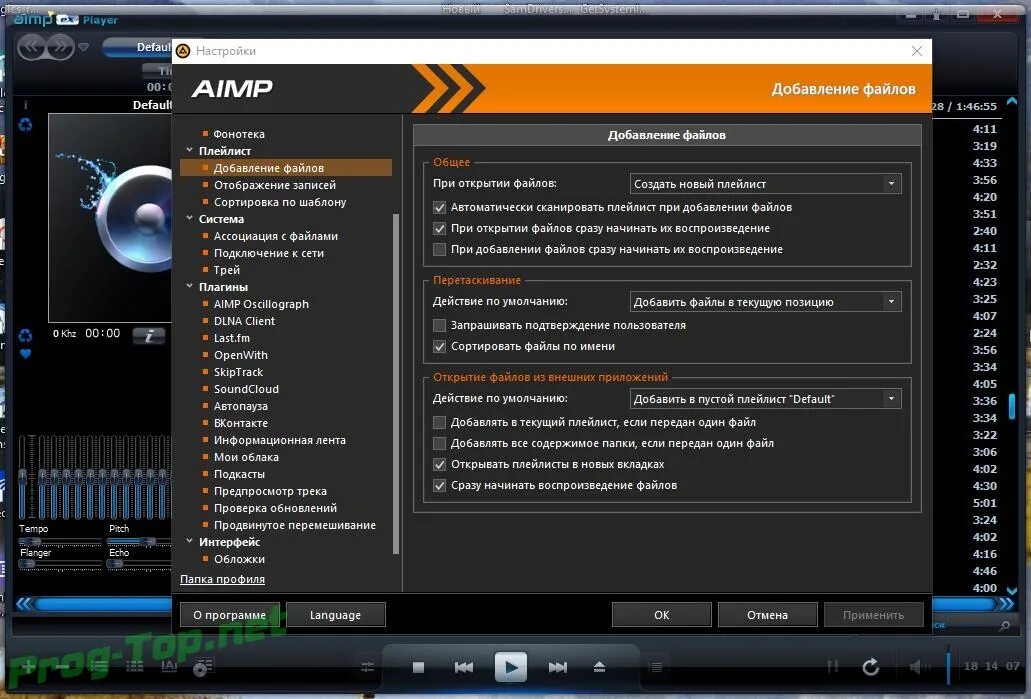Collapse the Система tree section
Image resolution: width=1031 pixels, height=699 pixels.
point(189,218)
